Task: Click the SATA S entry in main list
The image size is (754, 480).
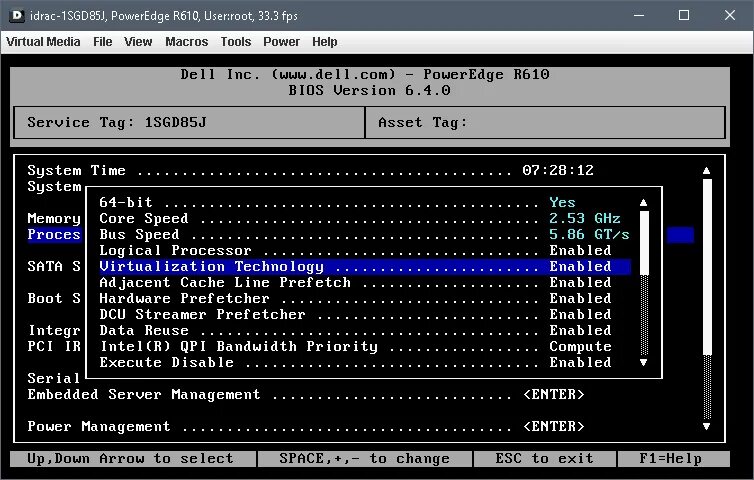Action: [x=54, y=266]
